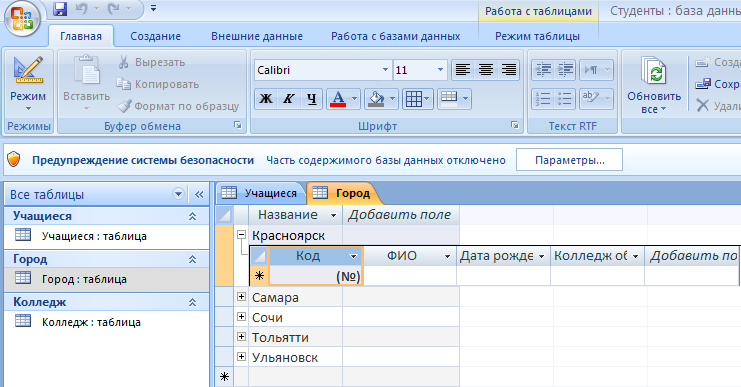Open alternate row color button
741x387 pixels.
pyautogui.click(x=454, y=99)
